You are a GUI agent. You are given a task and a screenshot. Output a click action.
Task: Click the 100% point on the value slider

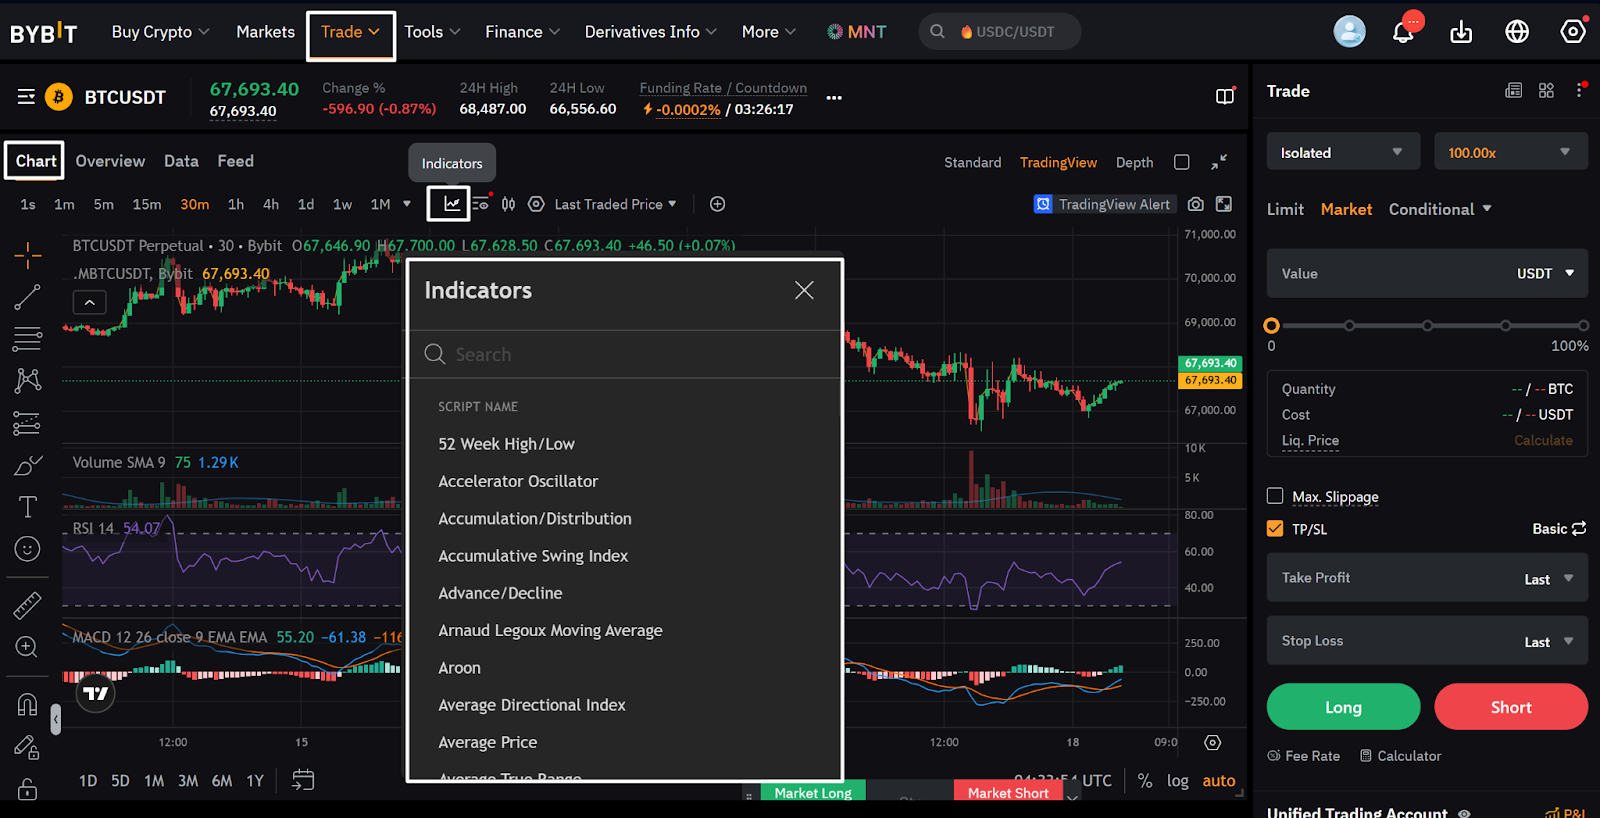coord(1583,325)
